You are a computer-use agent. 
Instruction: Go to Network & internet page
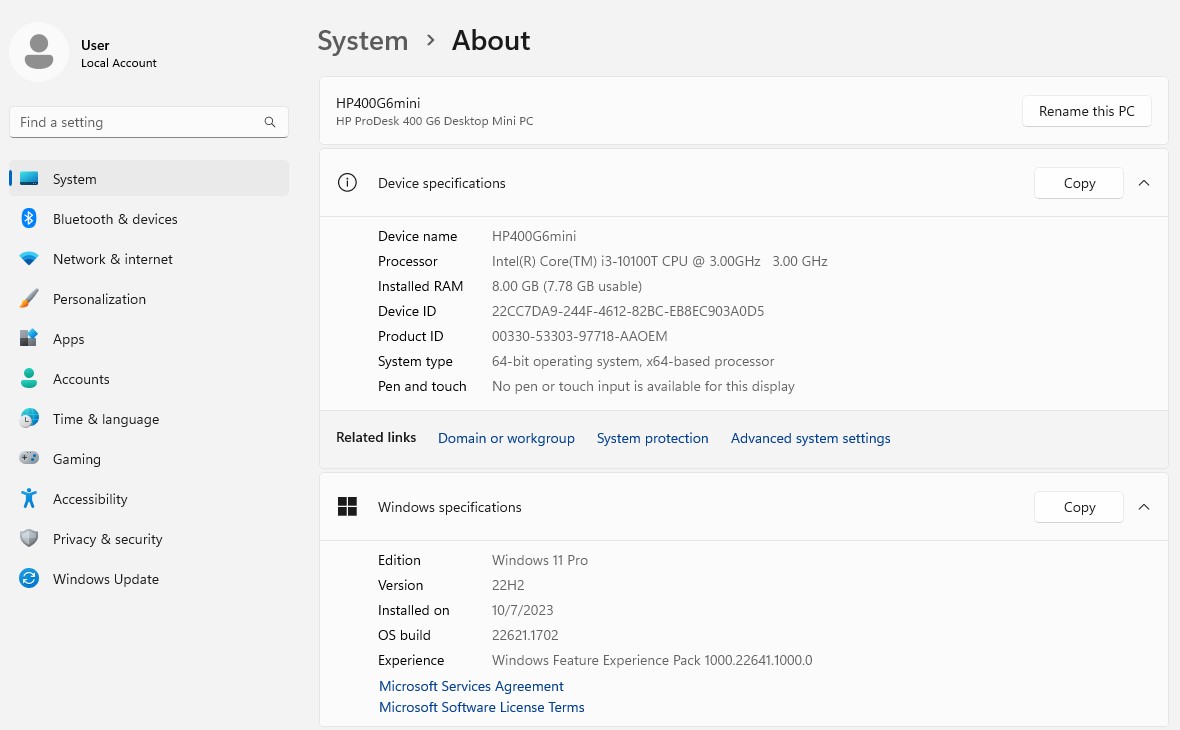click(149, 259)
